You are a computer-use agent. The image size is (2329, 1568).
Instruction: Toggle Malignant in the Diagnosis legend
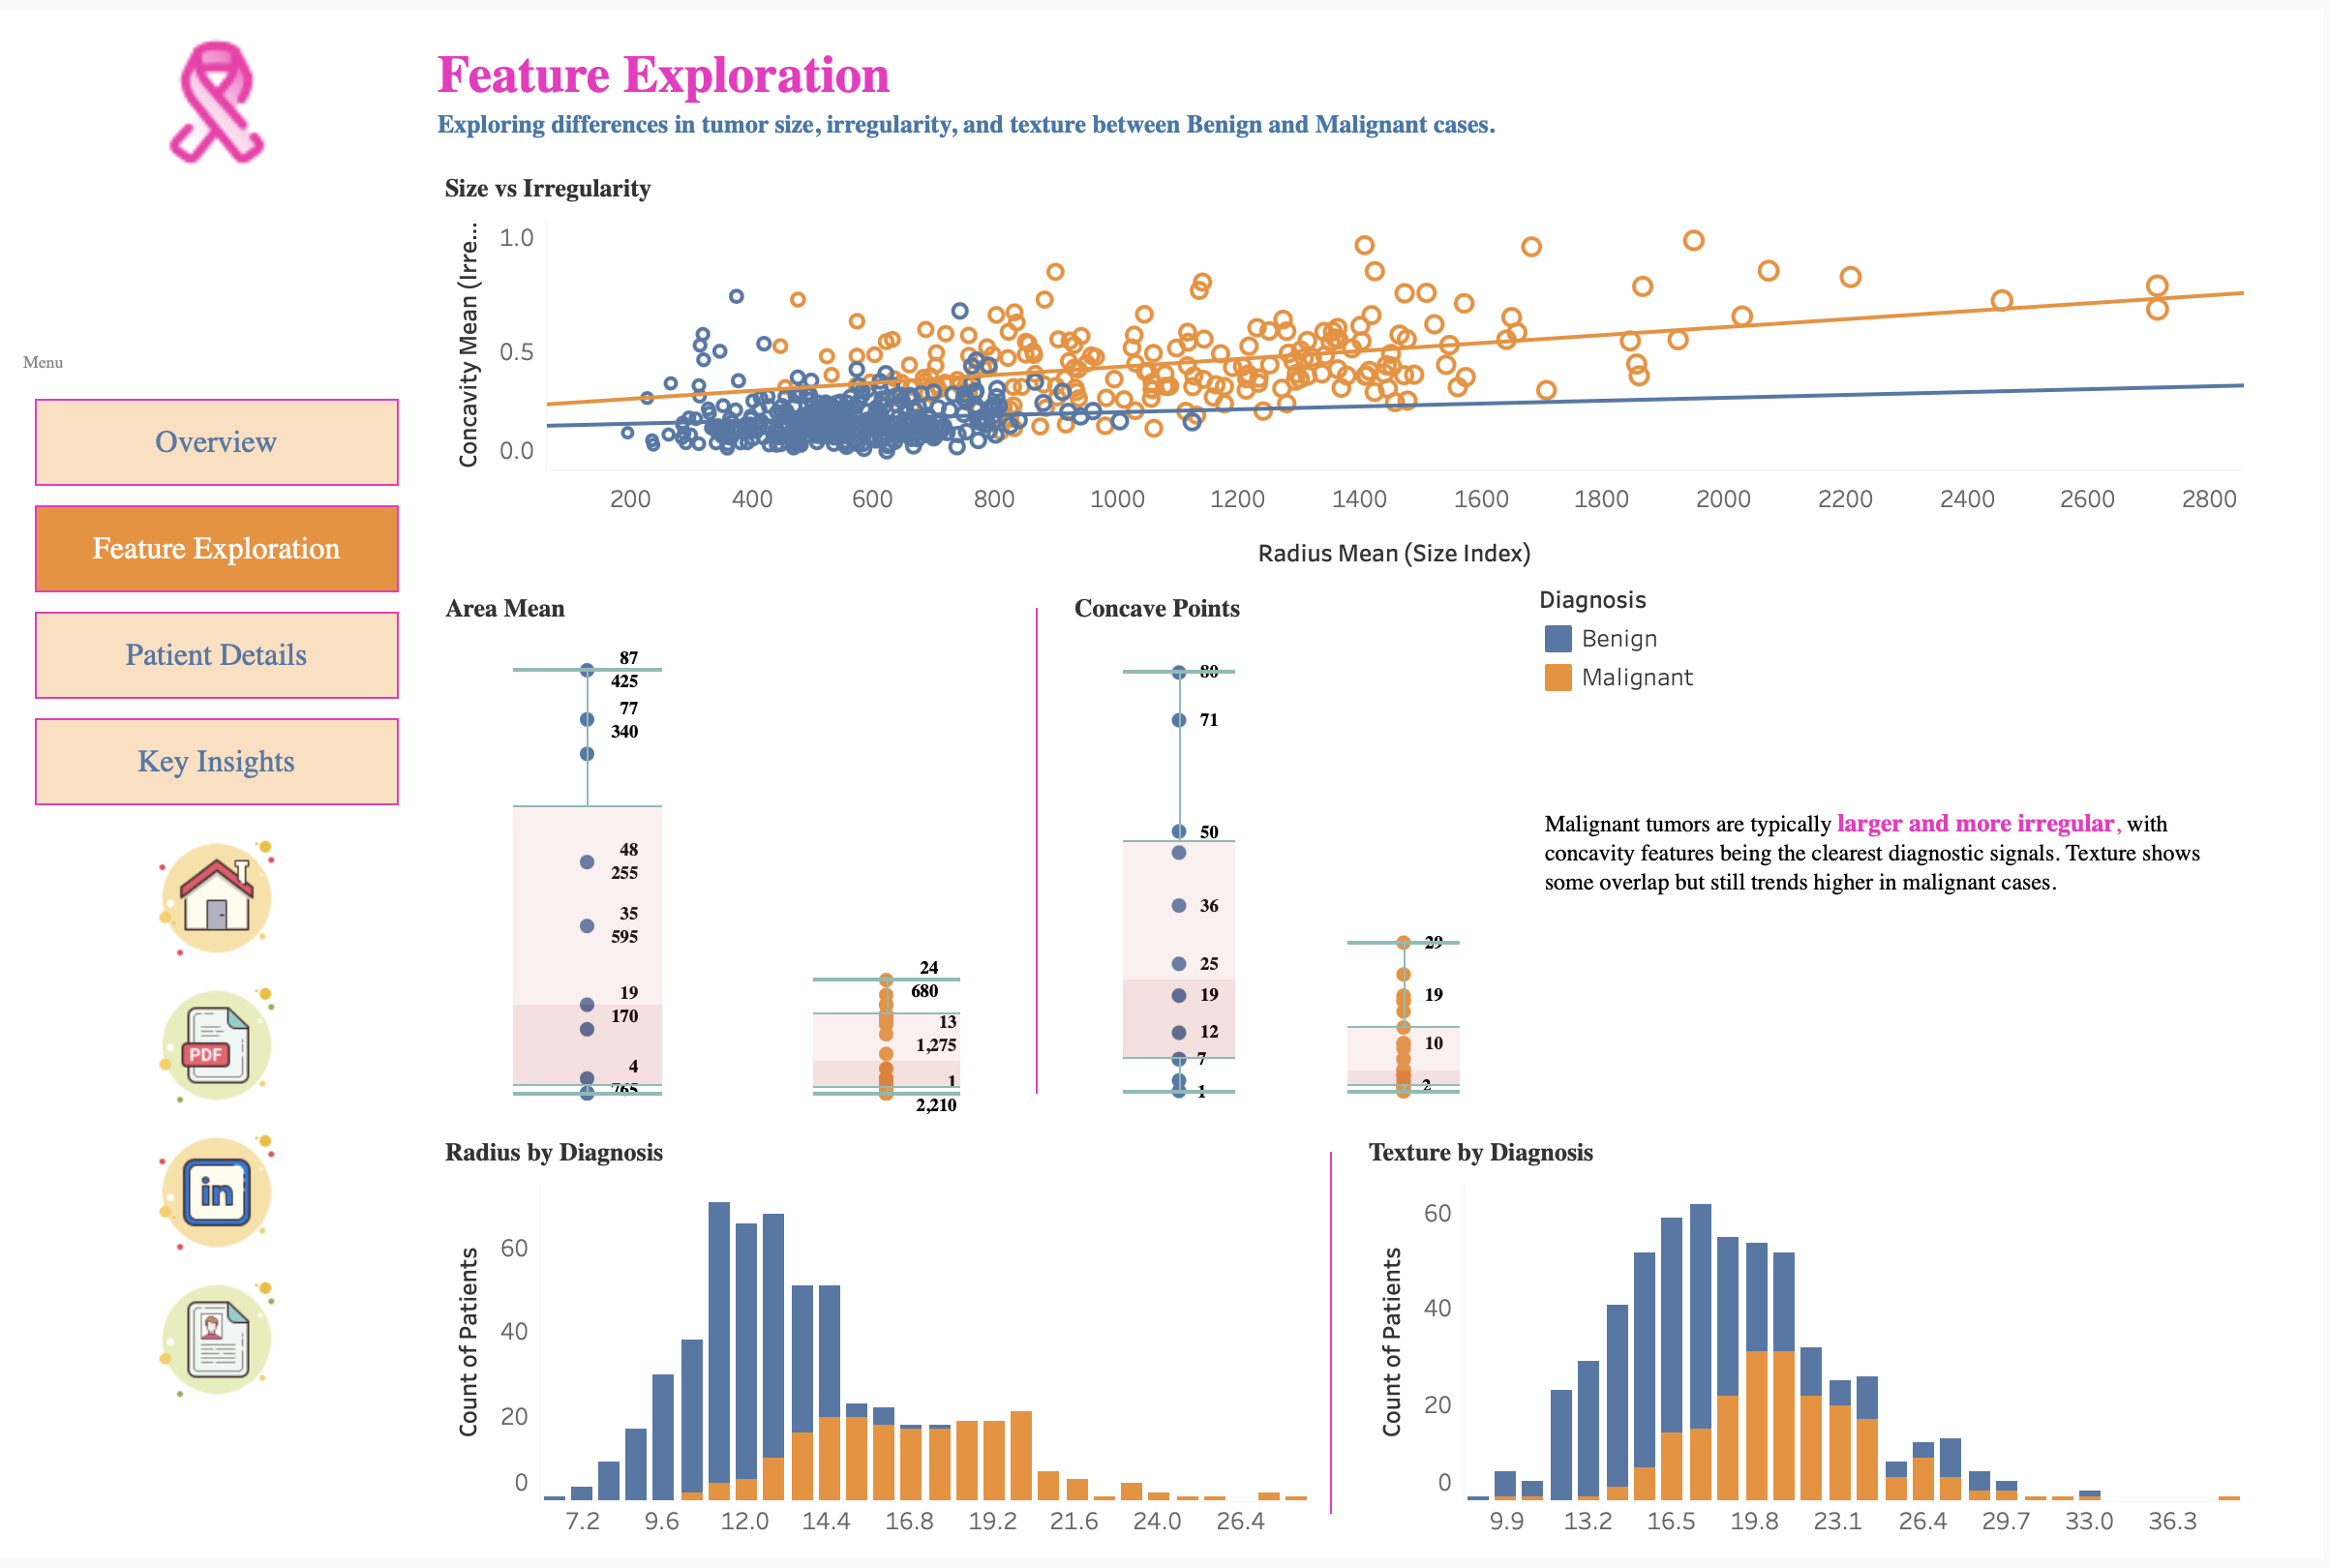[1637, 677]
